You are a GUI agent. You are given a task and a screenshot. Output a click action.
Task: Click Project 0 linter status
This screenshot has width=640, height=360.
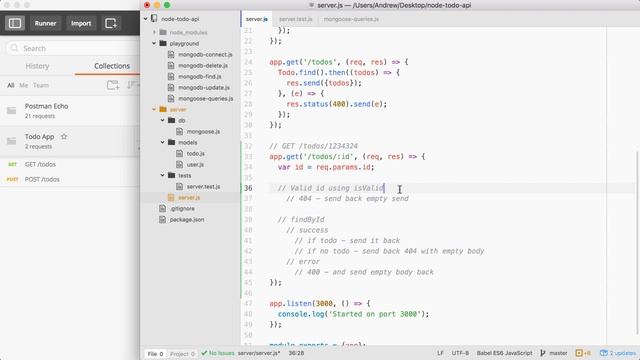pos(182,353)
